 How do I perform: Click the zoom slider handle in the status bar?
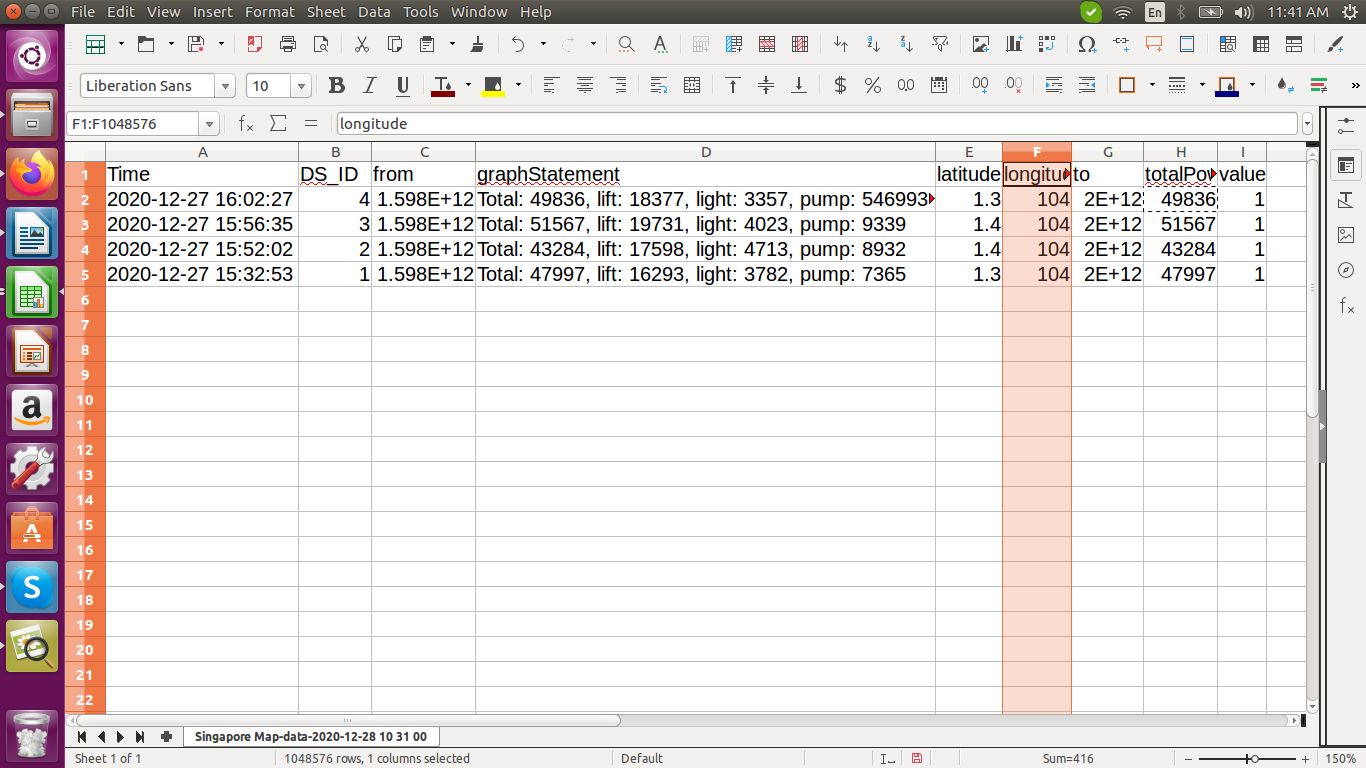pos(1253,759)
